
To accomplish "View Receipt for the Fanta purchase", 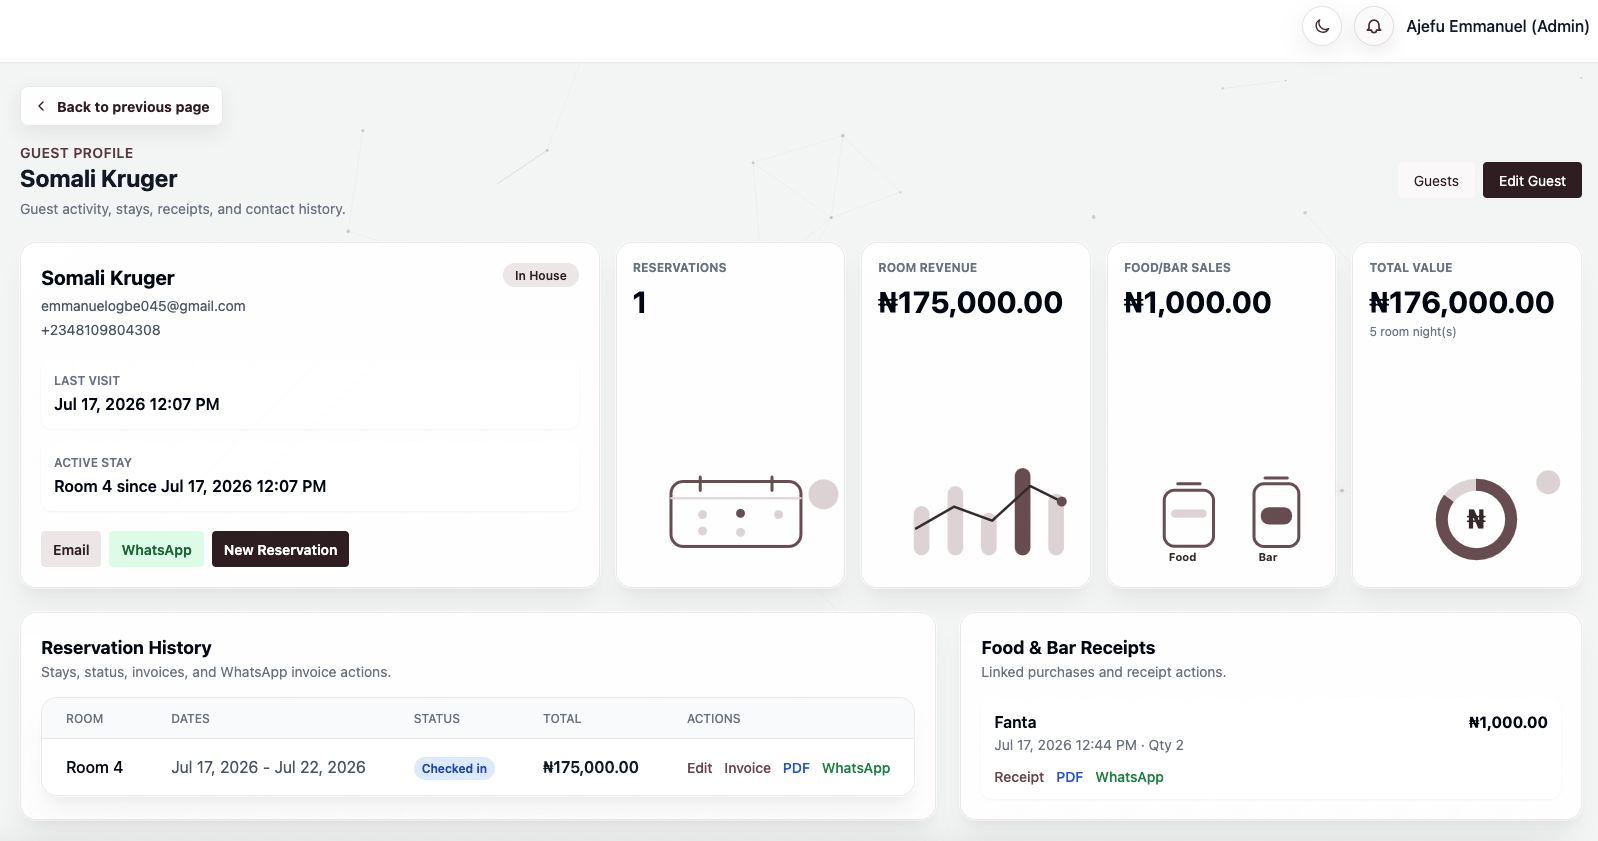I will [1019, 777].
